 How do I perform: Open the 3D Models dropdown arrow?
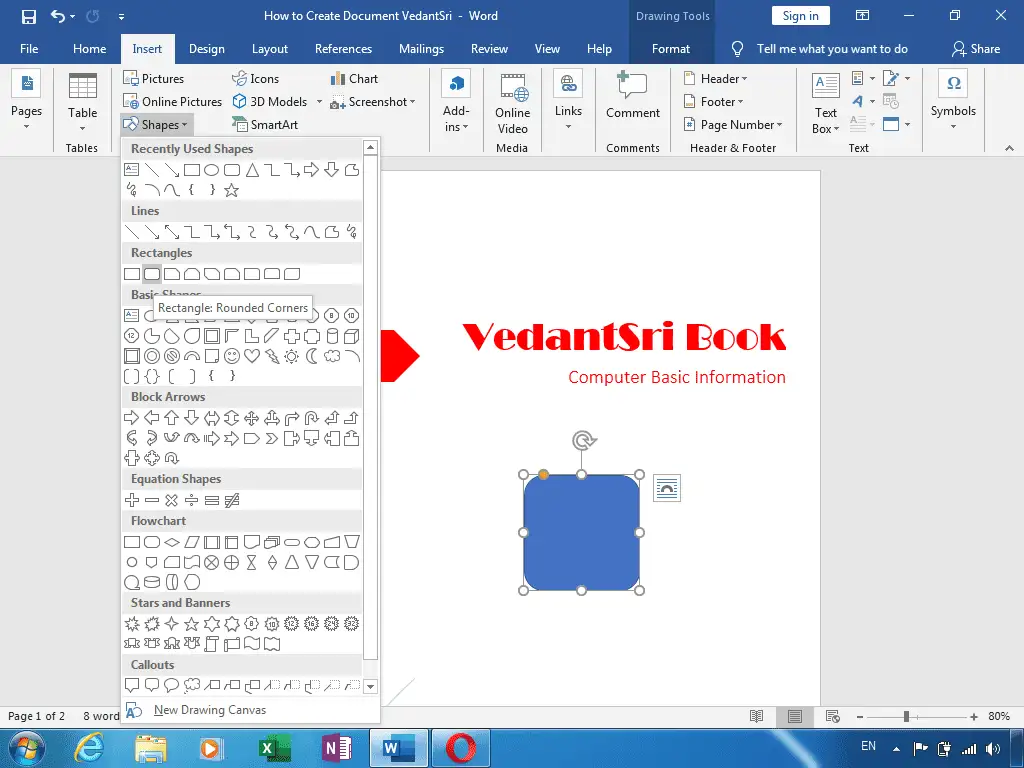click(x=319, y=102)
